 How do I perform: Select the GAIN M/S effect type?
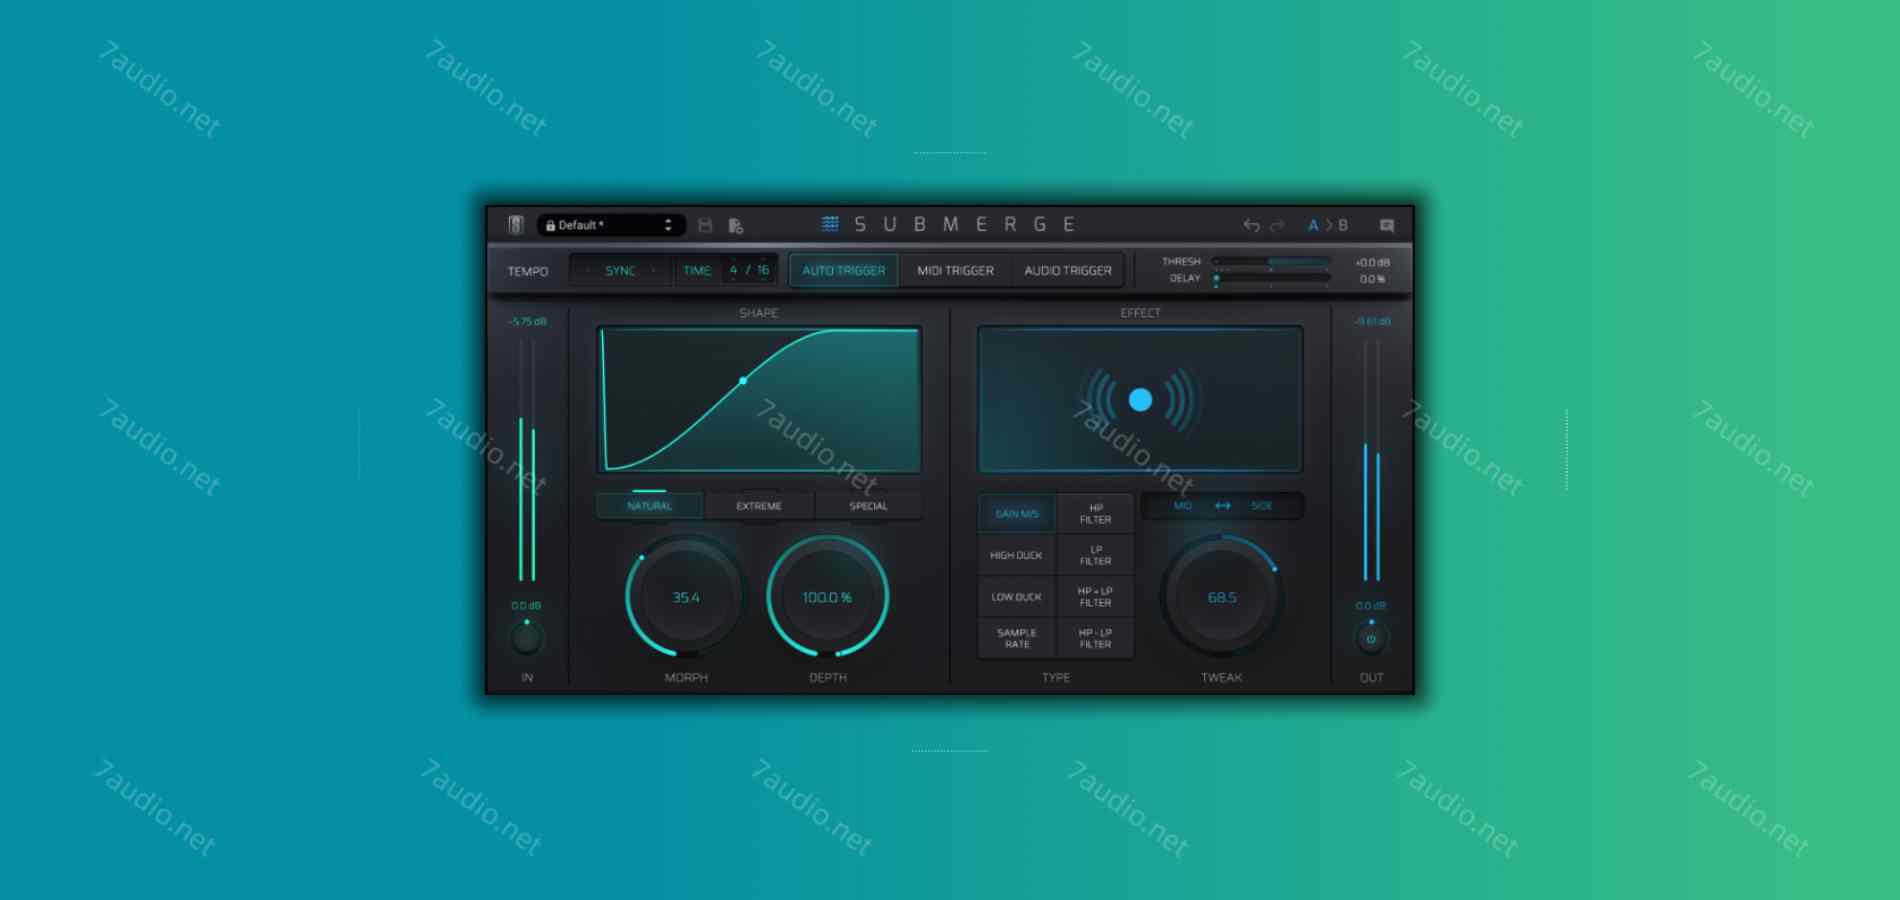pyautogui.click(x=1017, y=514)
